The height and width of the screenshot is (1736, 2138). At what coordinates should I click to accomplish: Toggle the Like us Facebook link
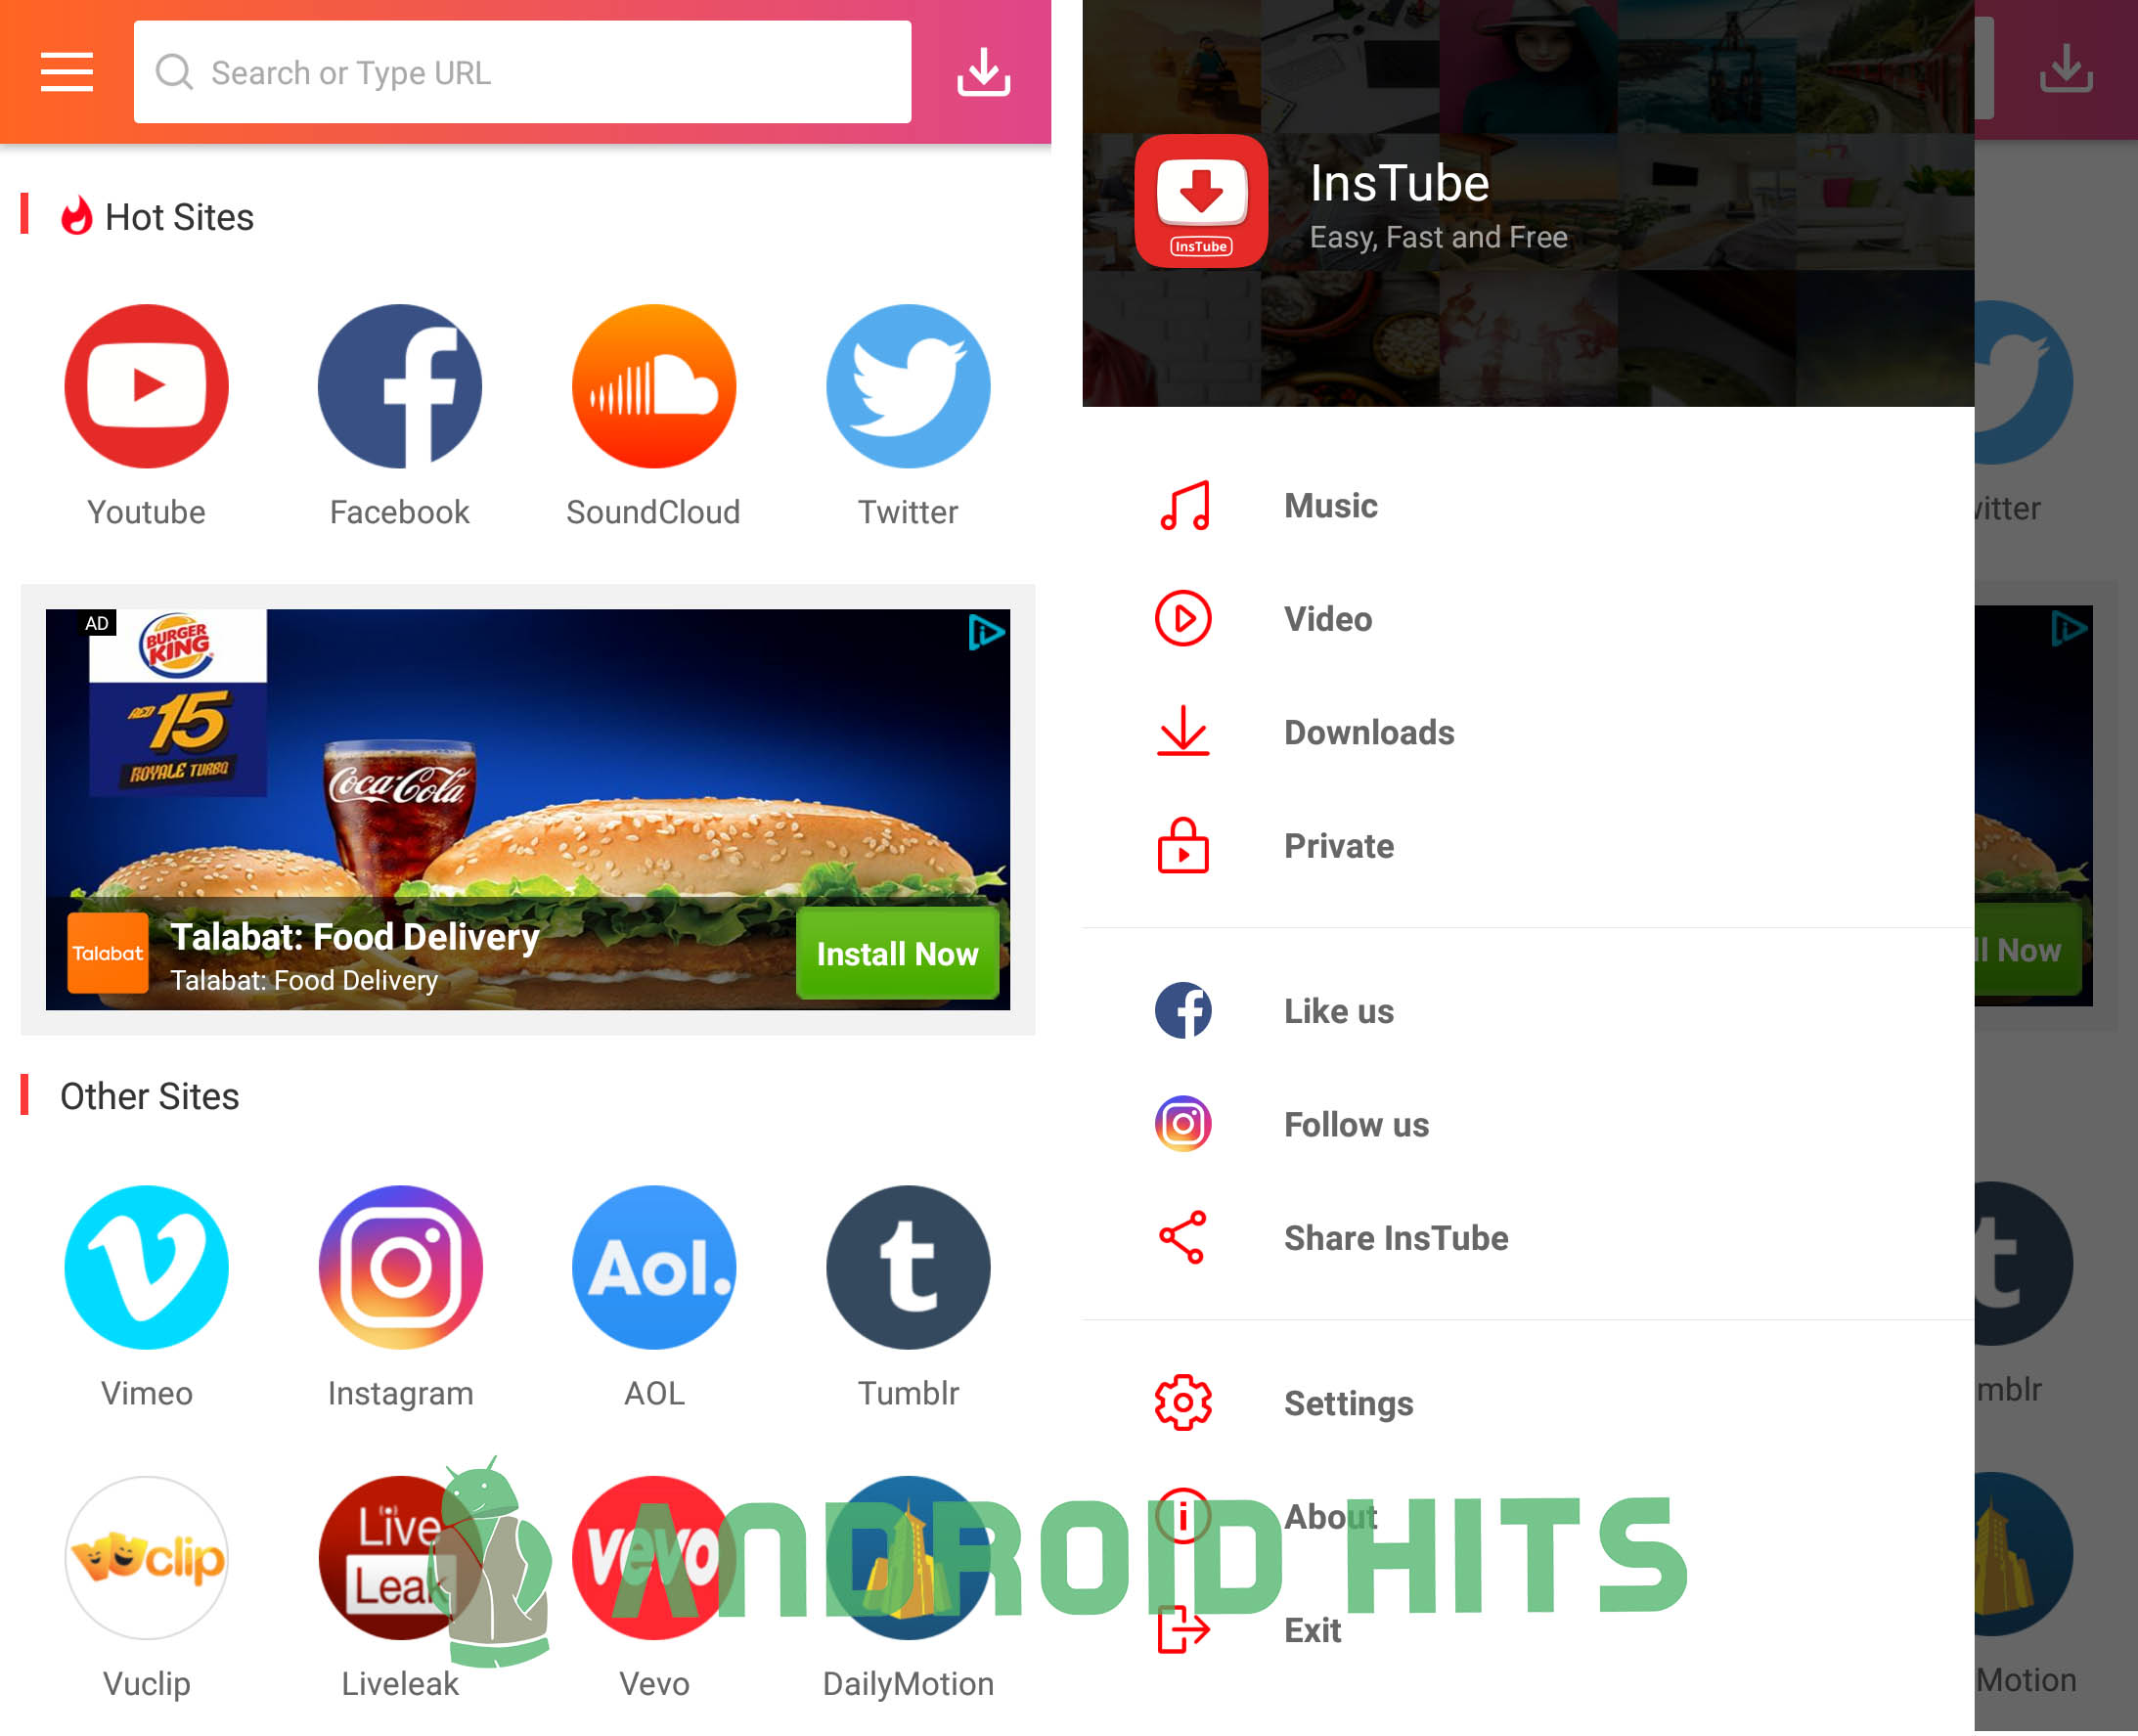coord(1336,1011)
